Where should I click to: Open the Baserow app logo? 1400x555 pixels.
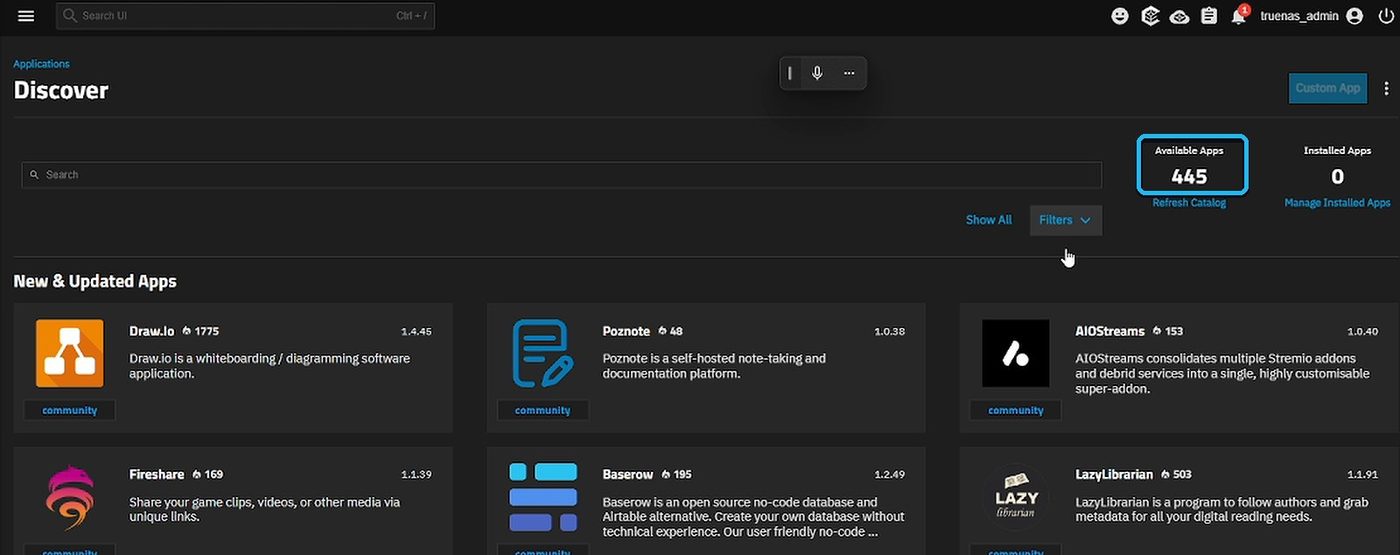pos(543,497)
